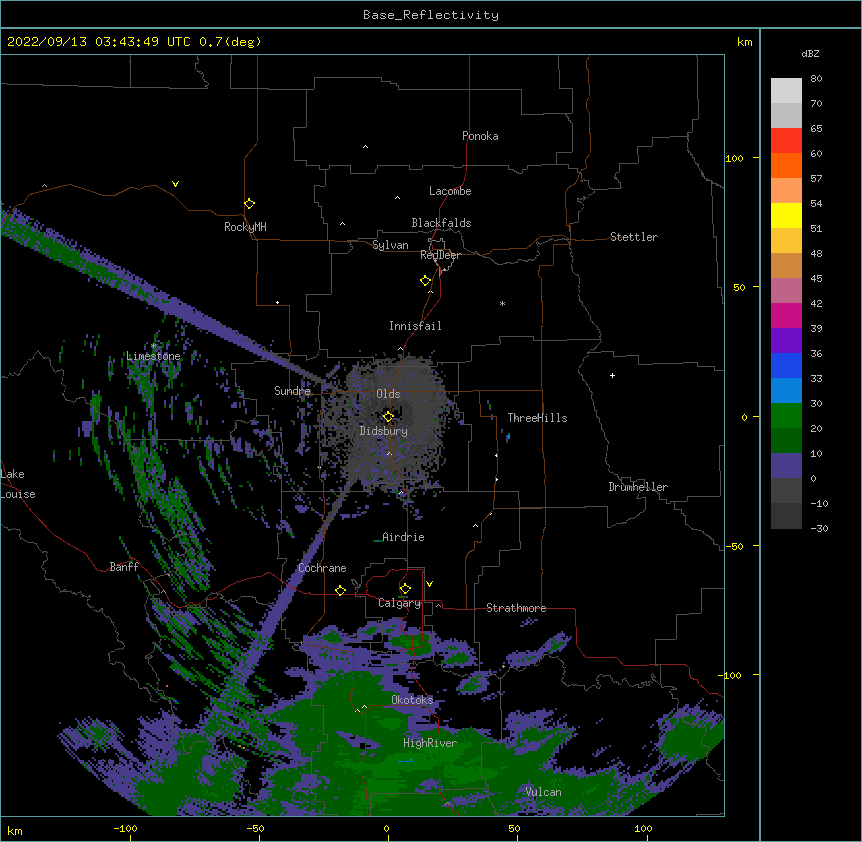Select the Limestone label

pos(153,356)
